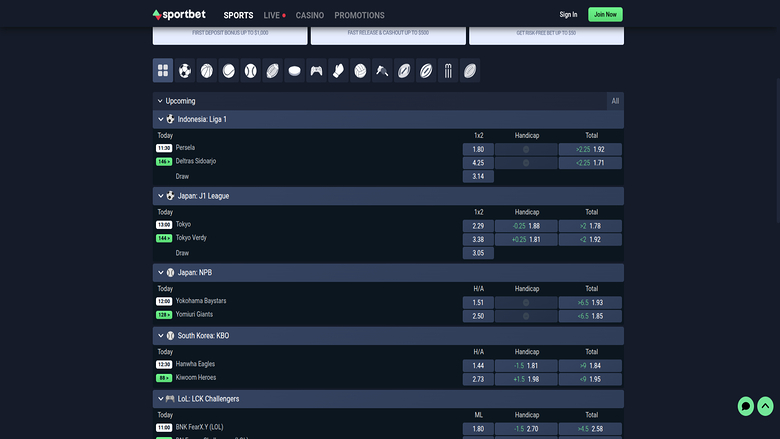The image size is (780, 439).
Task: Bet on Persela at 1.80
Action: click(478, 149)
